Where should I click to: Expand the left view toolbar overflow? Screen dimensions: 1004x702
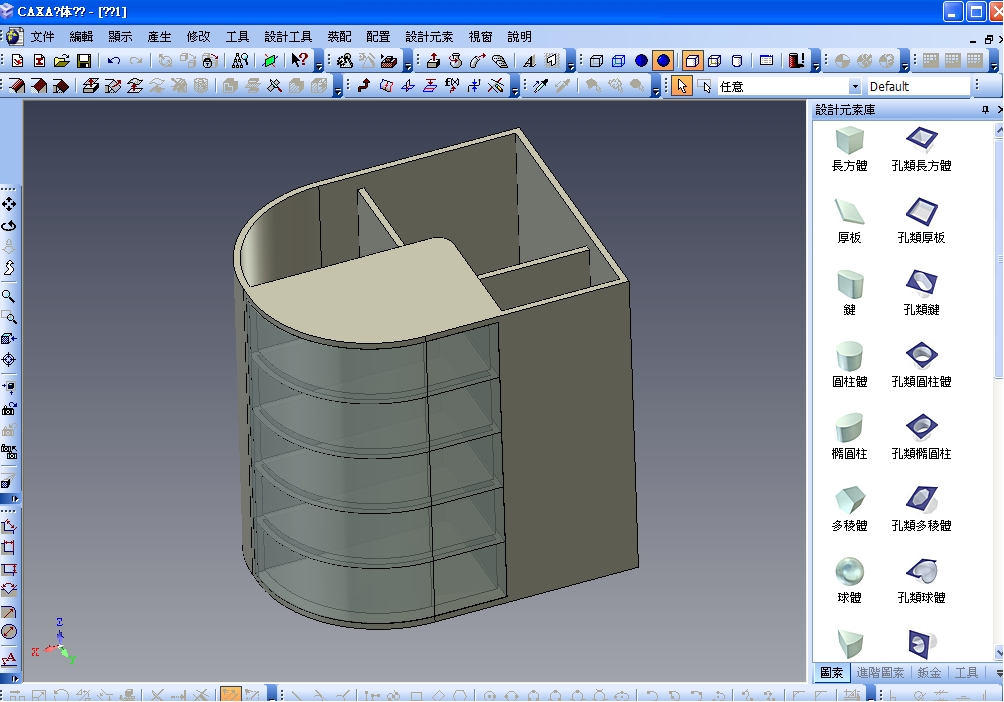(x=9, y=499)
